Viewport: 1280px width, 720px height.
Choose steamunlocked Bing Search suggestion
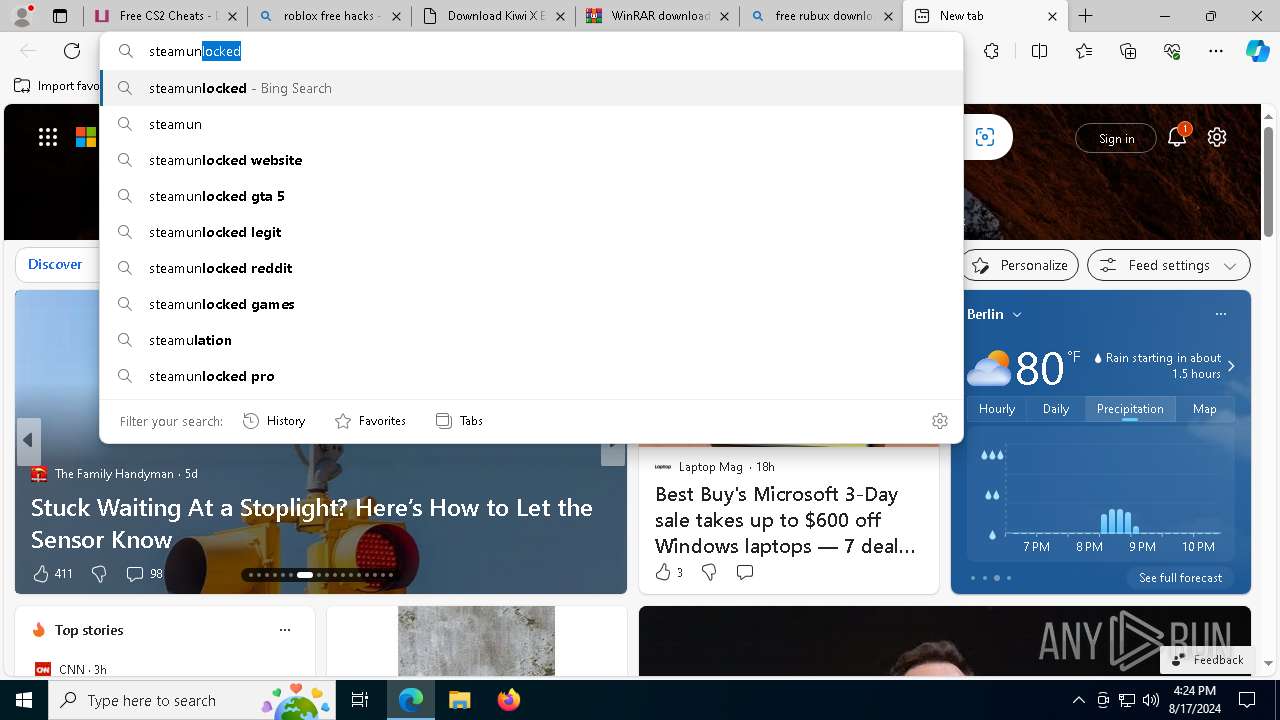point(532,88)
